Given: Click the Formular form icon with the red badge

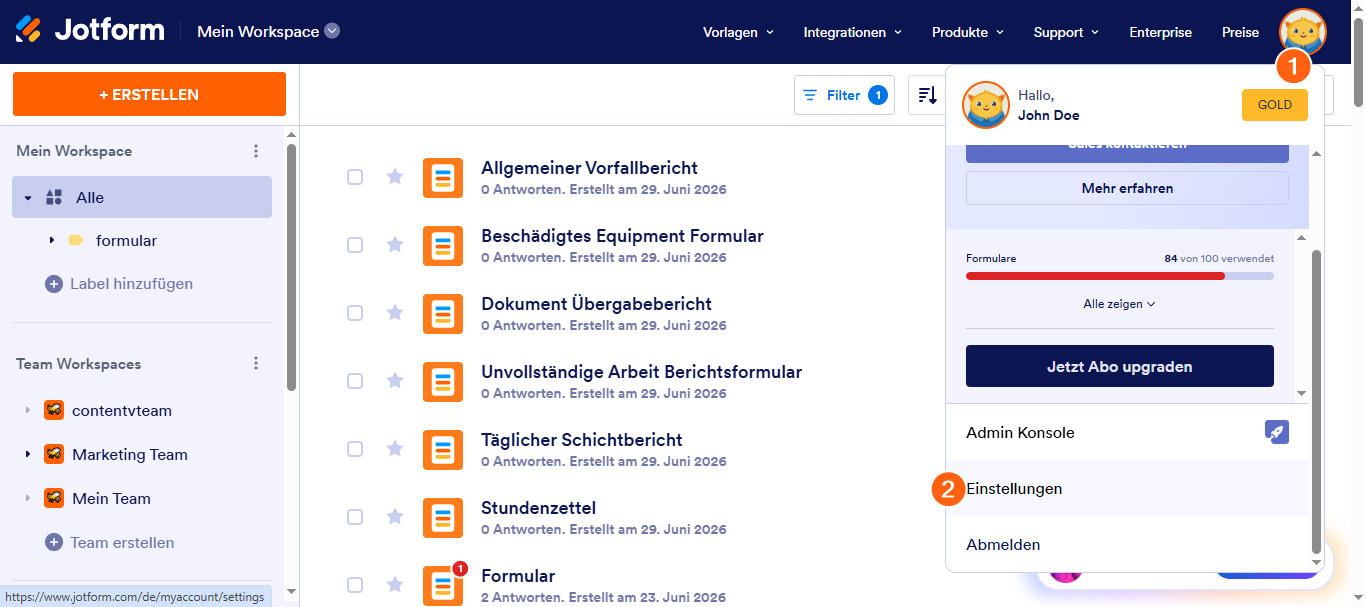Looking at the screenshot, I should pyautogui.click(x=443, y=585).
